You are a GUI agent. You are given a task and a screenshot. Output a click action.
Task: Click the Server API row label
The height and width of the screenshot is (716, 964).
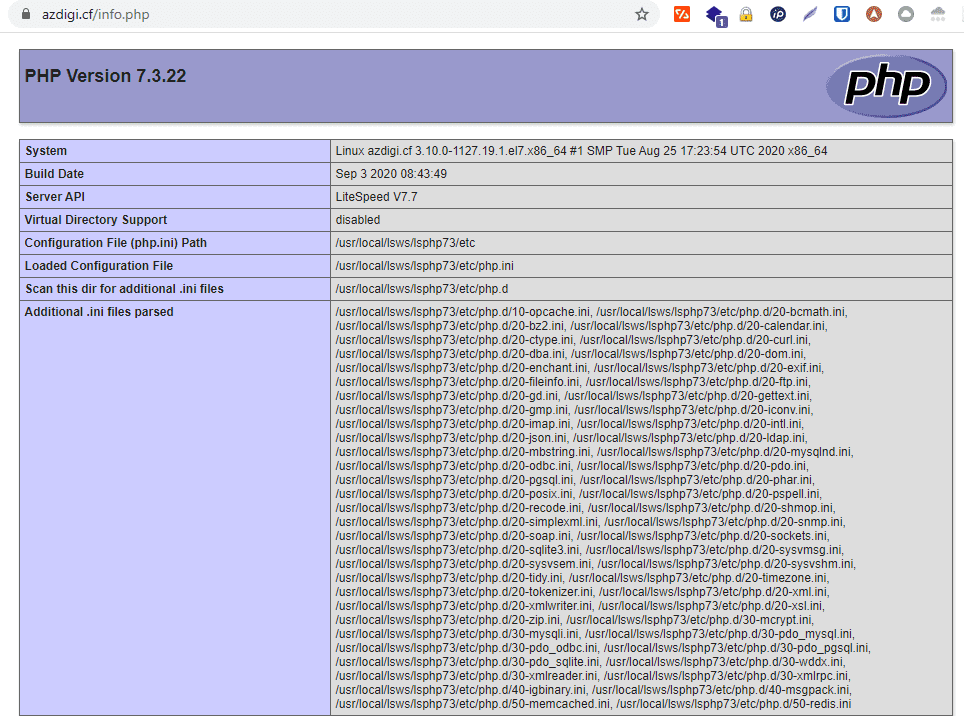click(x=55, y=197)
